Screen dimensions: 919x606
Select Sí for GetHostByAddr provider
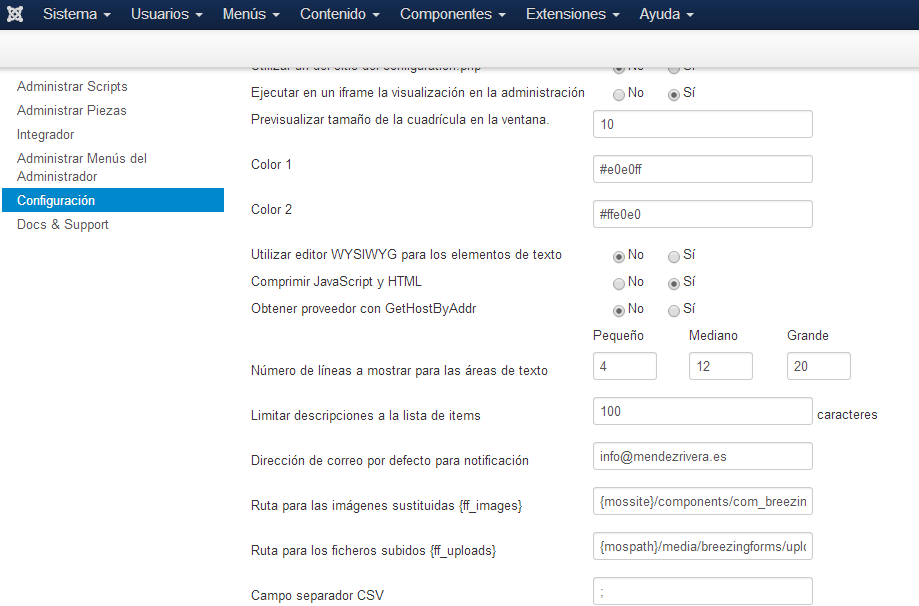tap(673, 310)
